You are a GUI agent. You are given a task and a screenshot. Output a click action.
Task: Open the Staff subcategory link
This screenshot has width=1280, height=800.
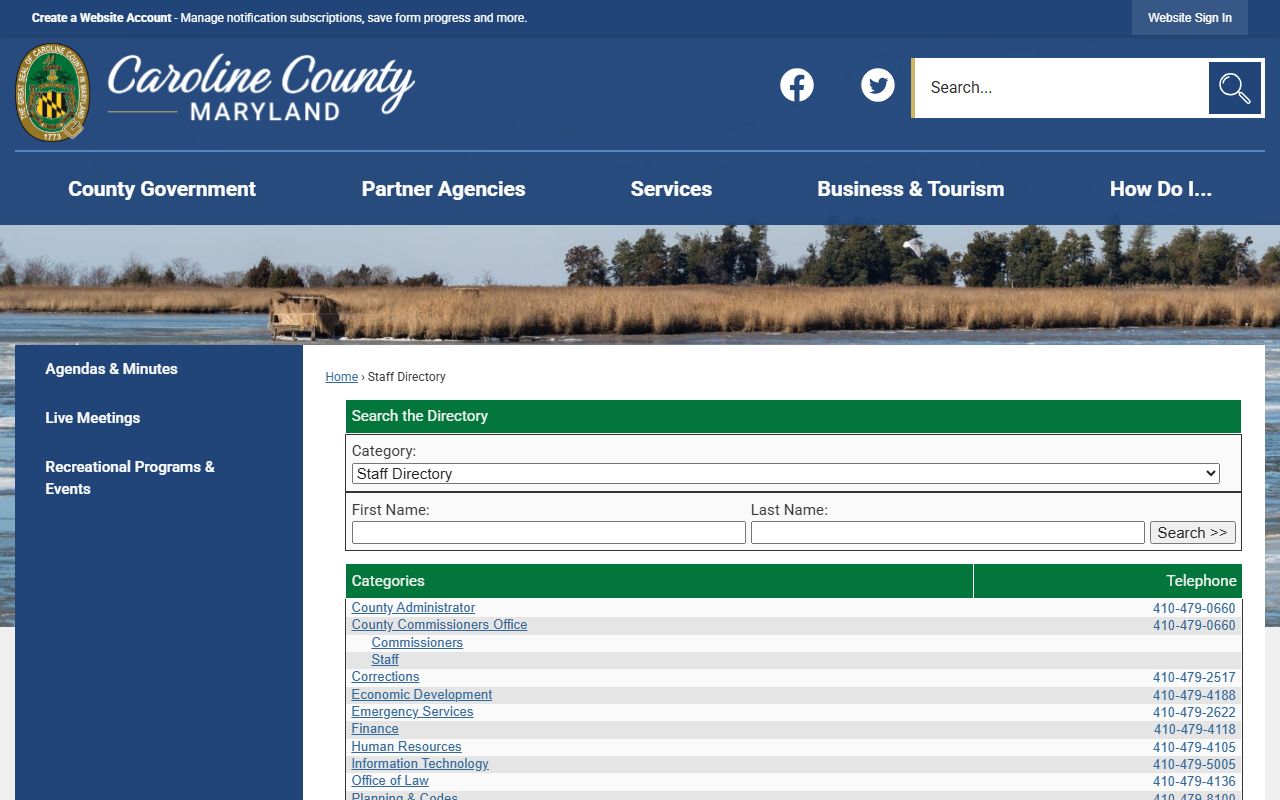tap(385, 660)
